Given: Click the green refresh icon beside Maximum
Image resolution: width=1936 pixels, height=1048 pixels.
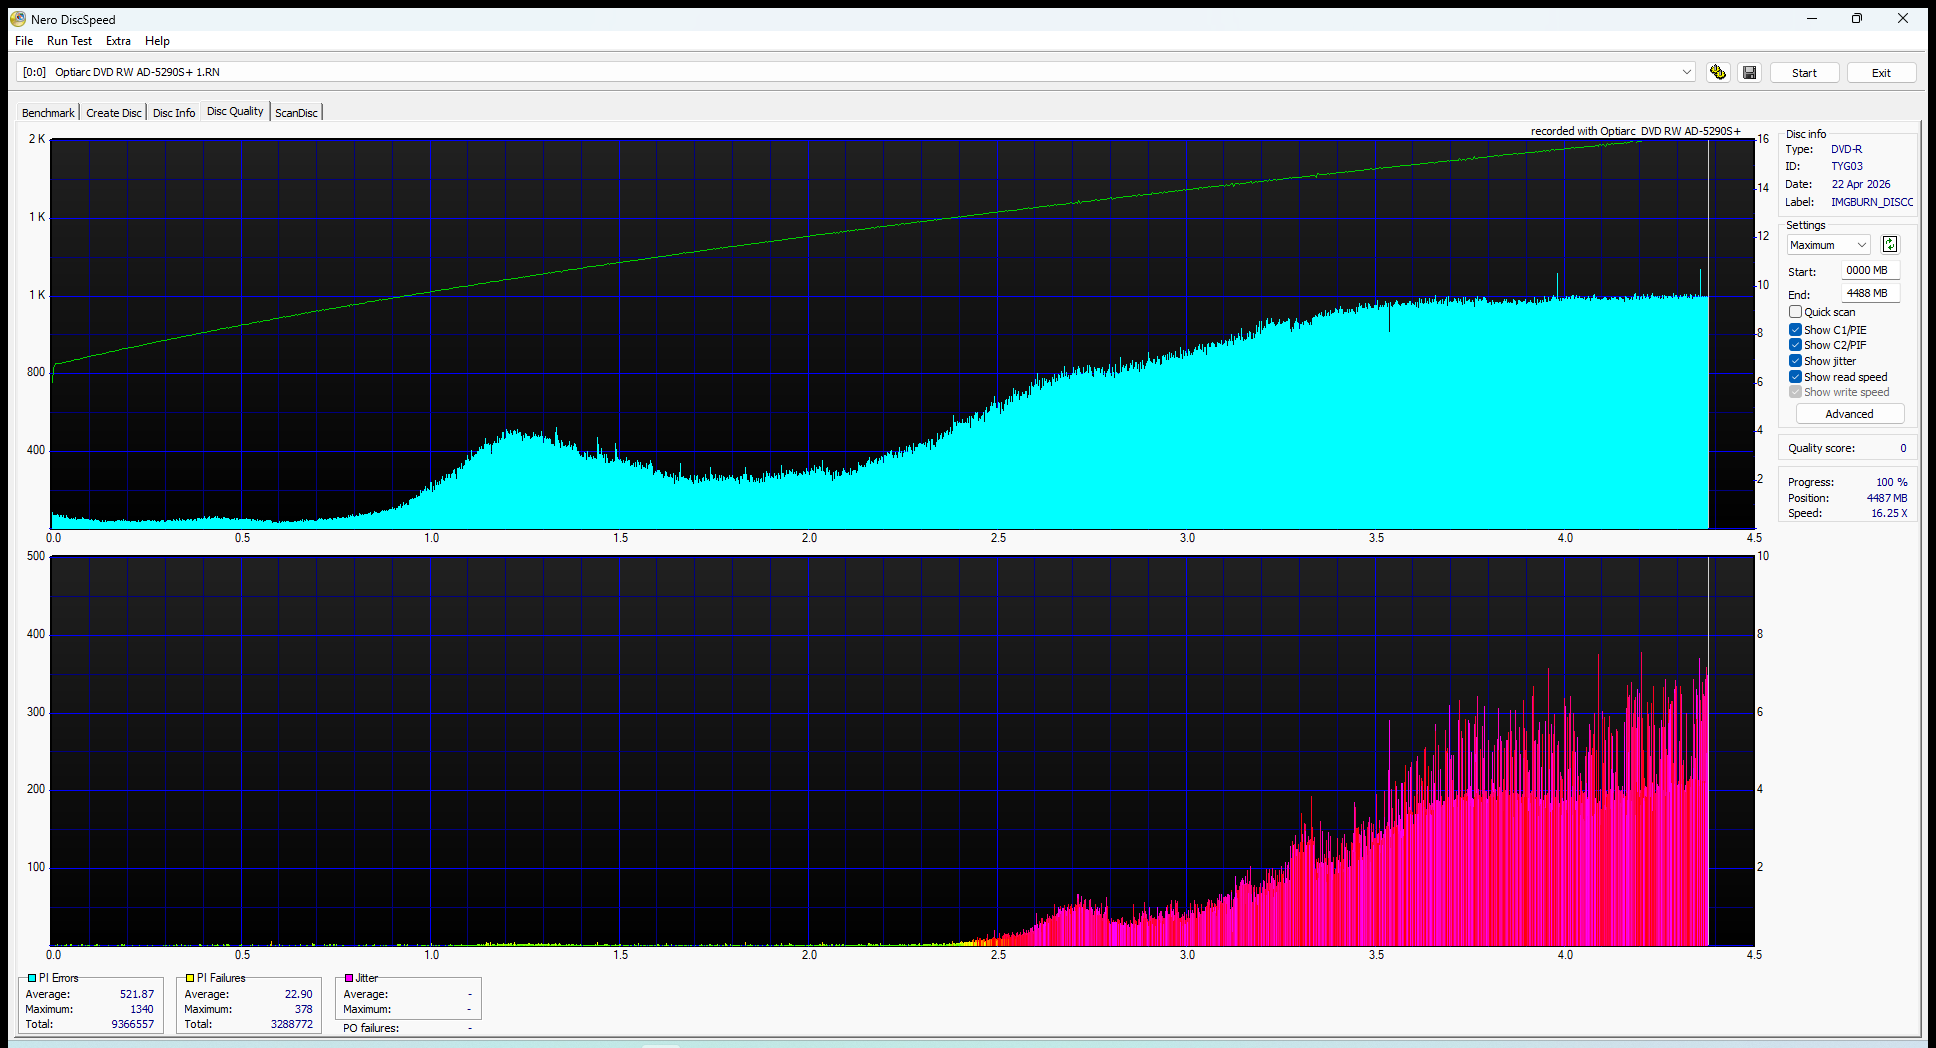Looking at the screenshot, I should (1889, 245).
